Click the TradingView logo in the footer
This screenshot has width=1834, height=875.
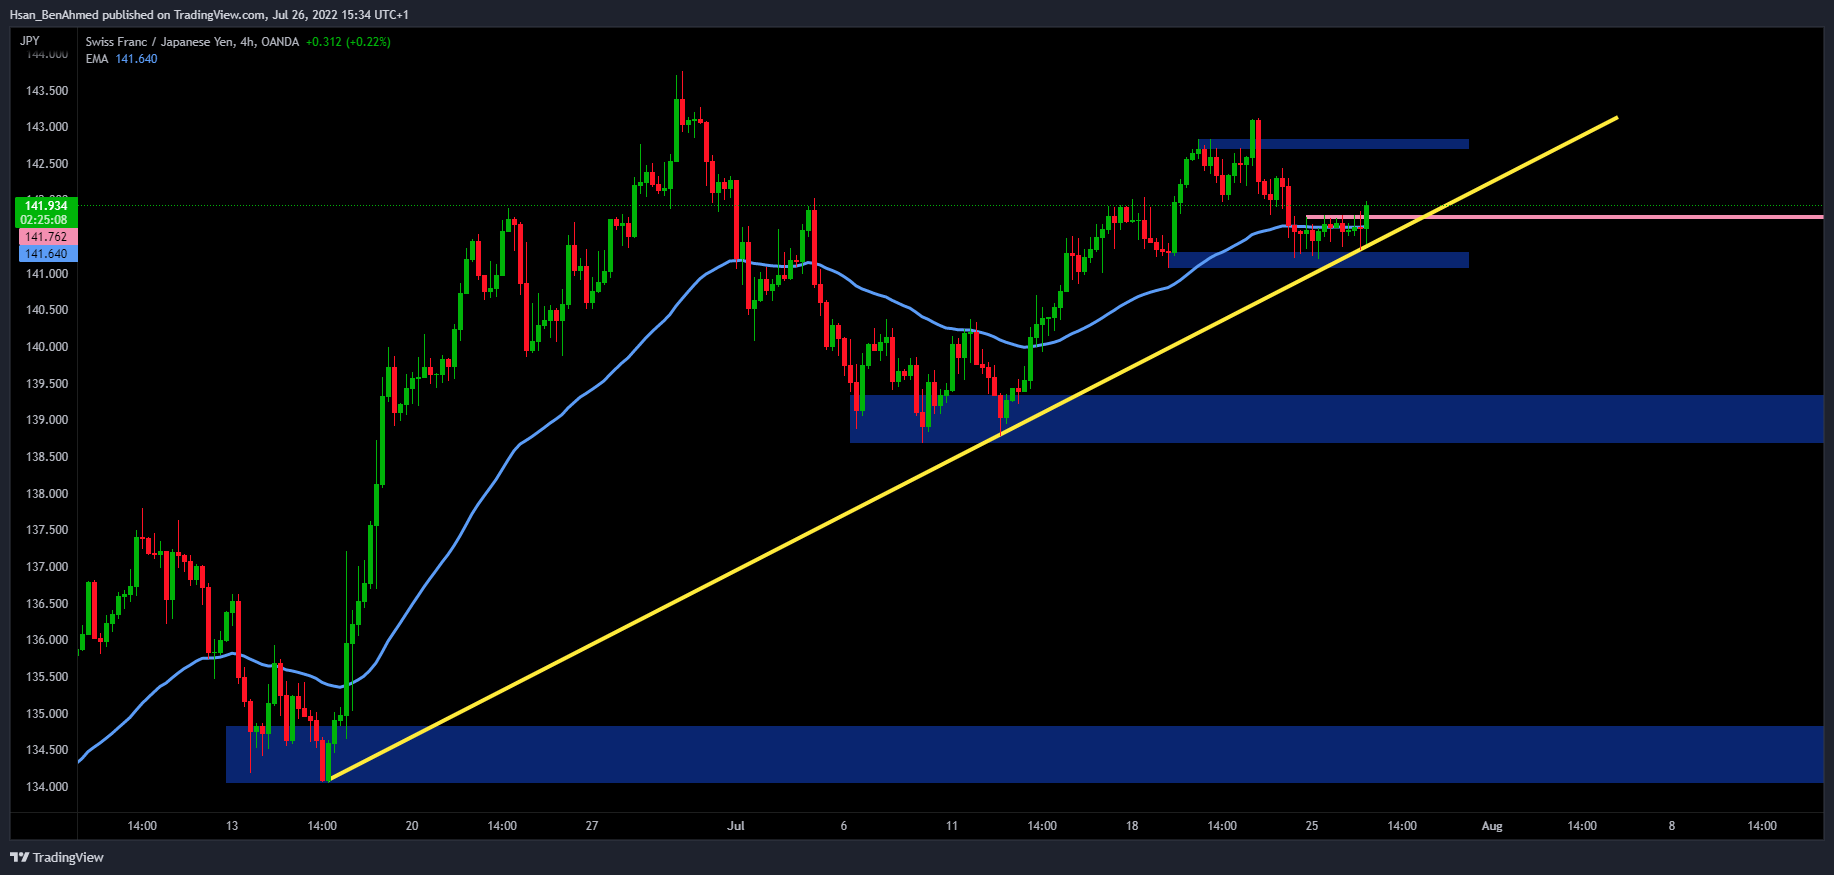[x=57, y=857]
